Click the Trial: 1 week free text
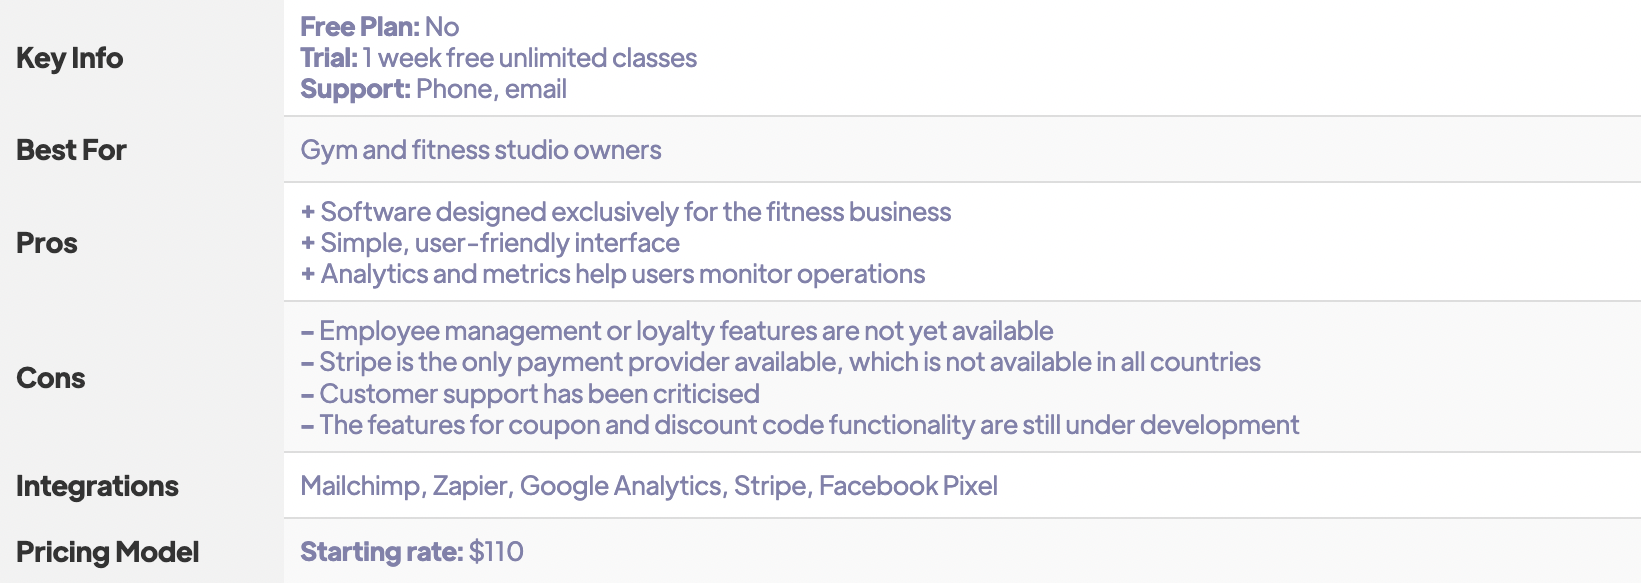The height and width of the screenshot is (583, 1641). tap(498, 58)
